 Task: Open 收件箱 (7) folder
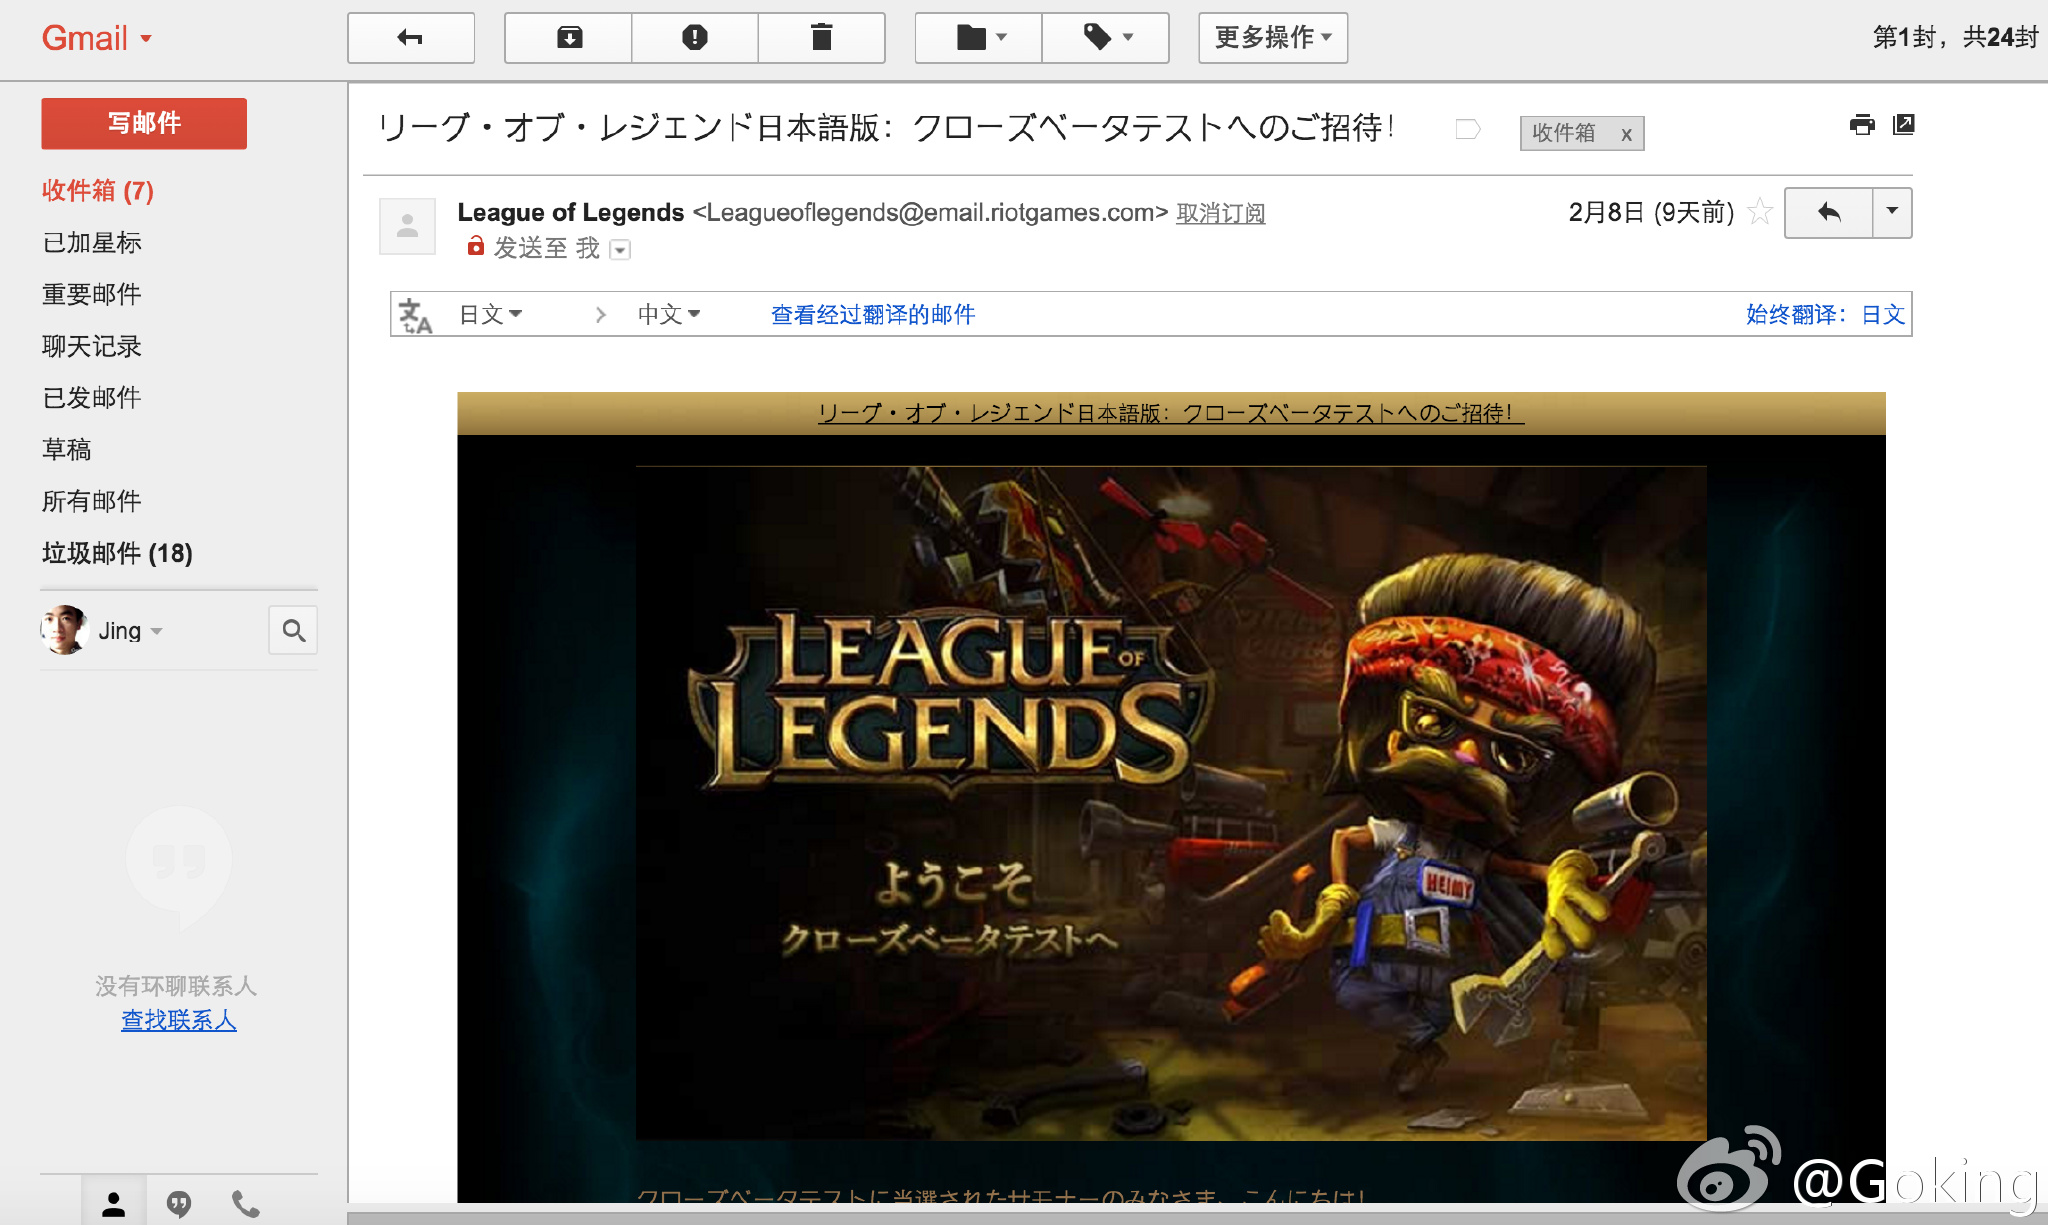coord(98,191)
